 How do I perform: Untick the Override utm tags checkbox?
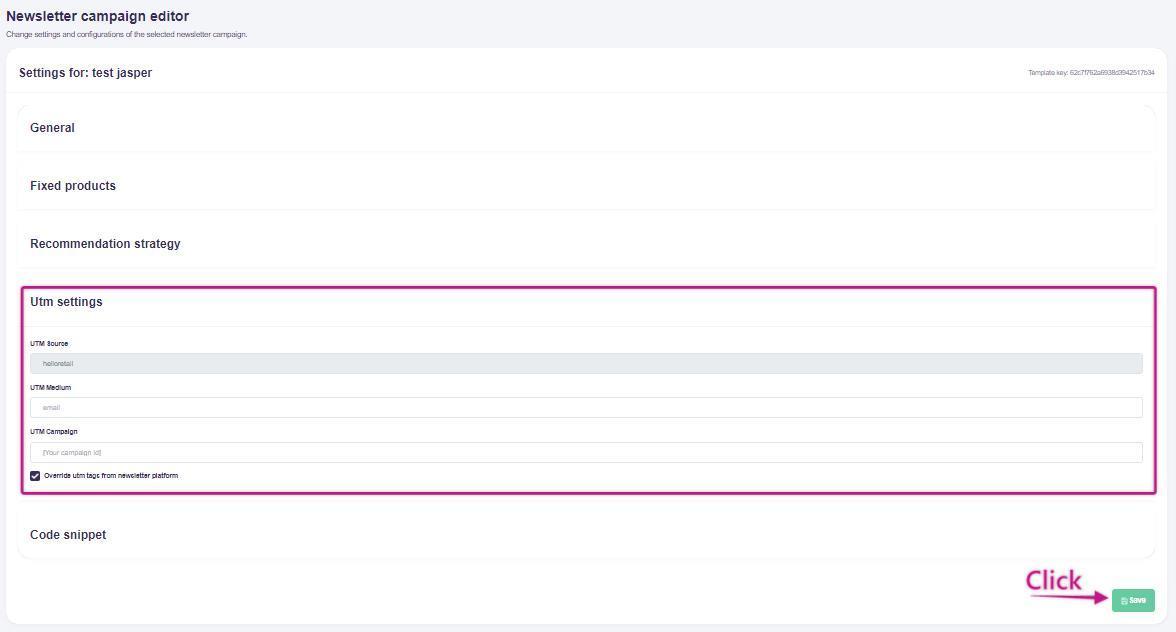[x=35, y=476]
